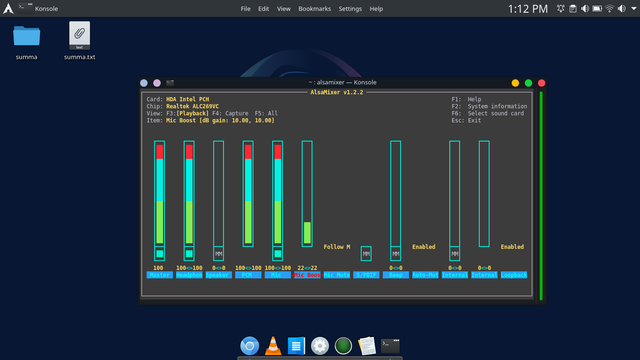The image size is (640, 360).
Task: Unmute the Beep channel MM box
Action: [x=396, y=254]
